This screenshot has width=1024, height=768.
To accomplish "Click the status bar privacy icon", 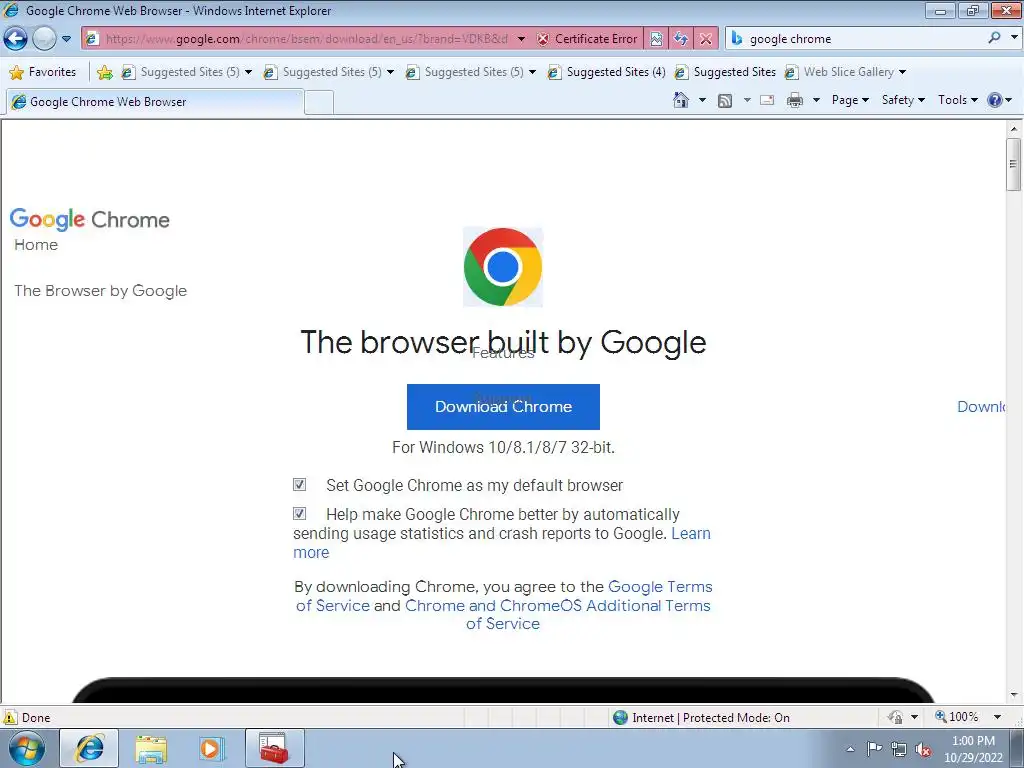I will tap(895, 717).
